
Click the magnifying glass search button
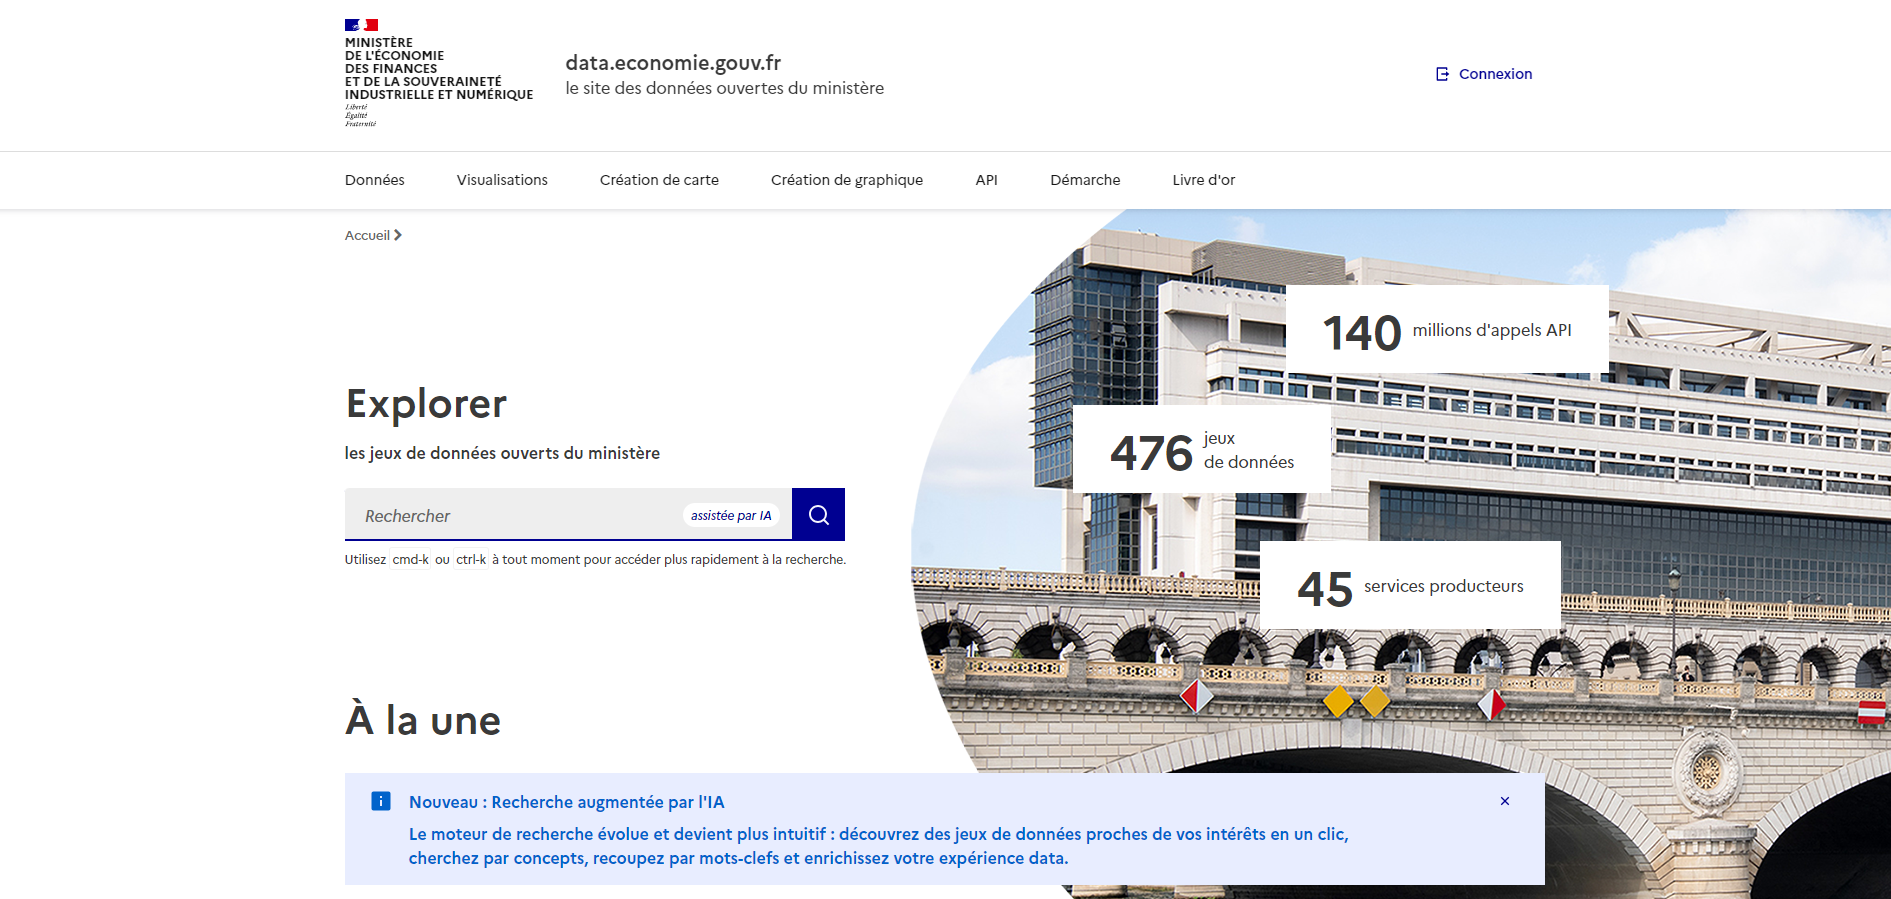click(818, 514)
